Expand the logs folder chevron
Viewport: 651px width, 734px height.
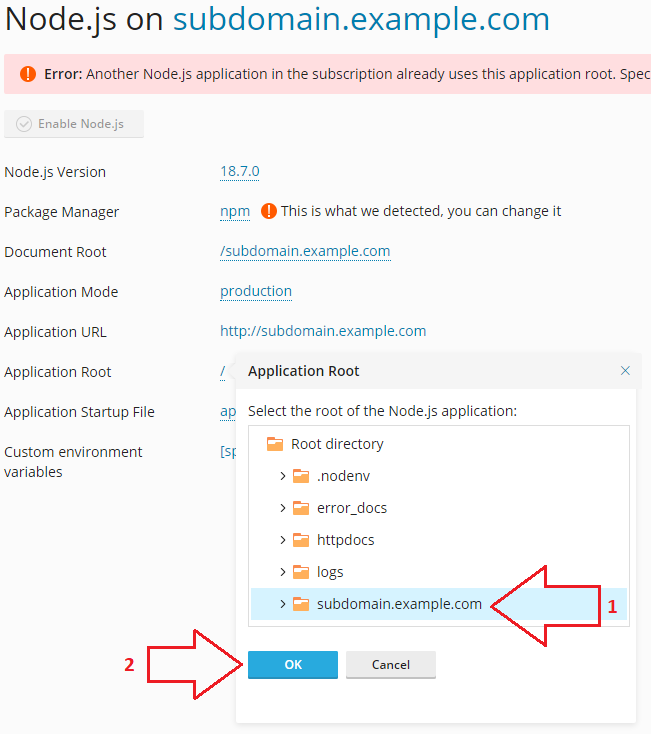(x=283, y=572)
